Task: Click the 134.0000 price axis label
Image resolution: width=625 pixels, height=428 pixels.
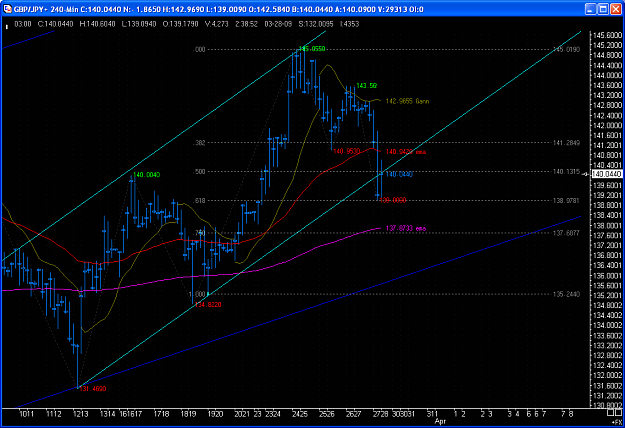Action: [x=607, y=325]
